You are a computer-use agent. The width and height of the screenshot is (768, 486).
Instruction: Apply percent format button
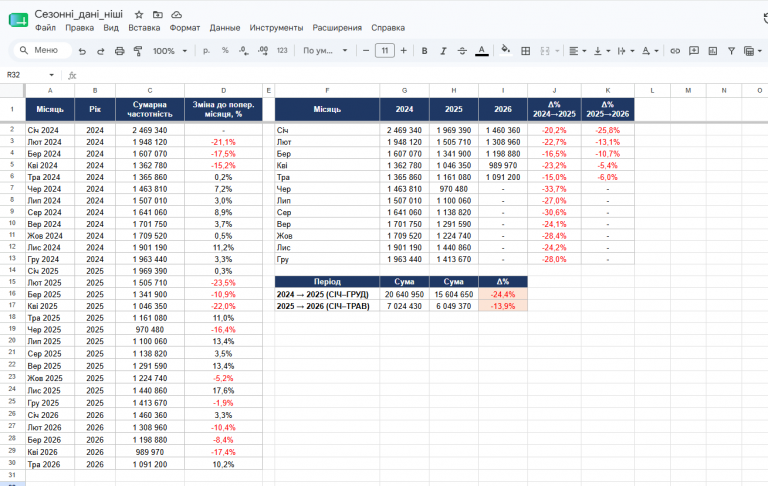[225, 50]
